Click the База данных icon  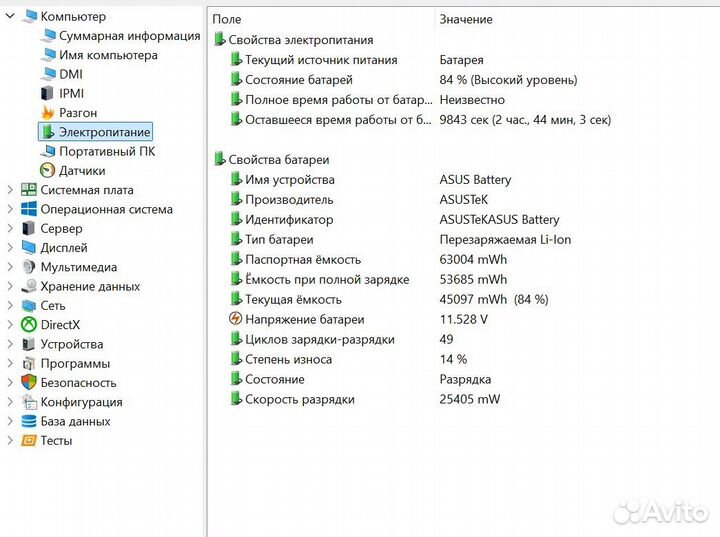click(x=29, y=421)
